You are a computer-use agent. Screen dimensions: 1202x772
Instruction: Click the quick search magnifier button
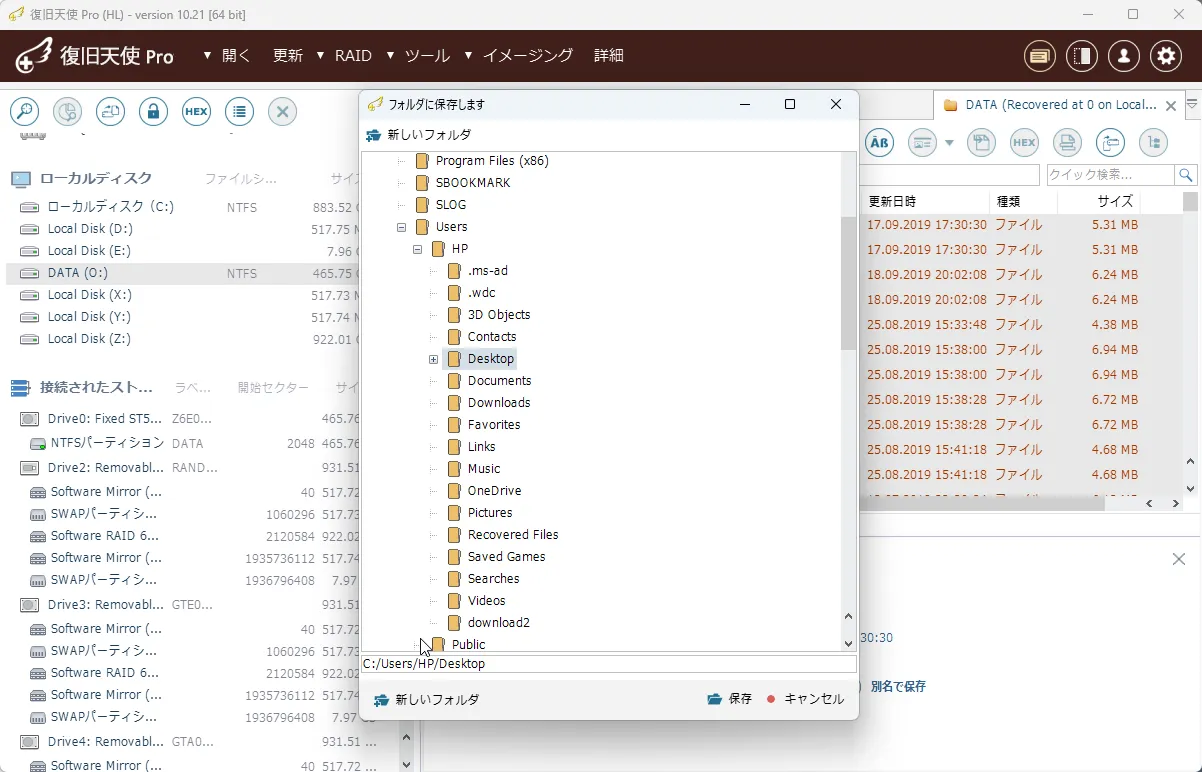pos(1186,175)
